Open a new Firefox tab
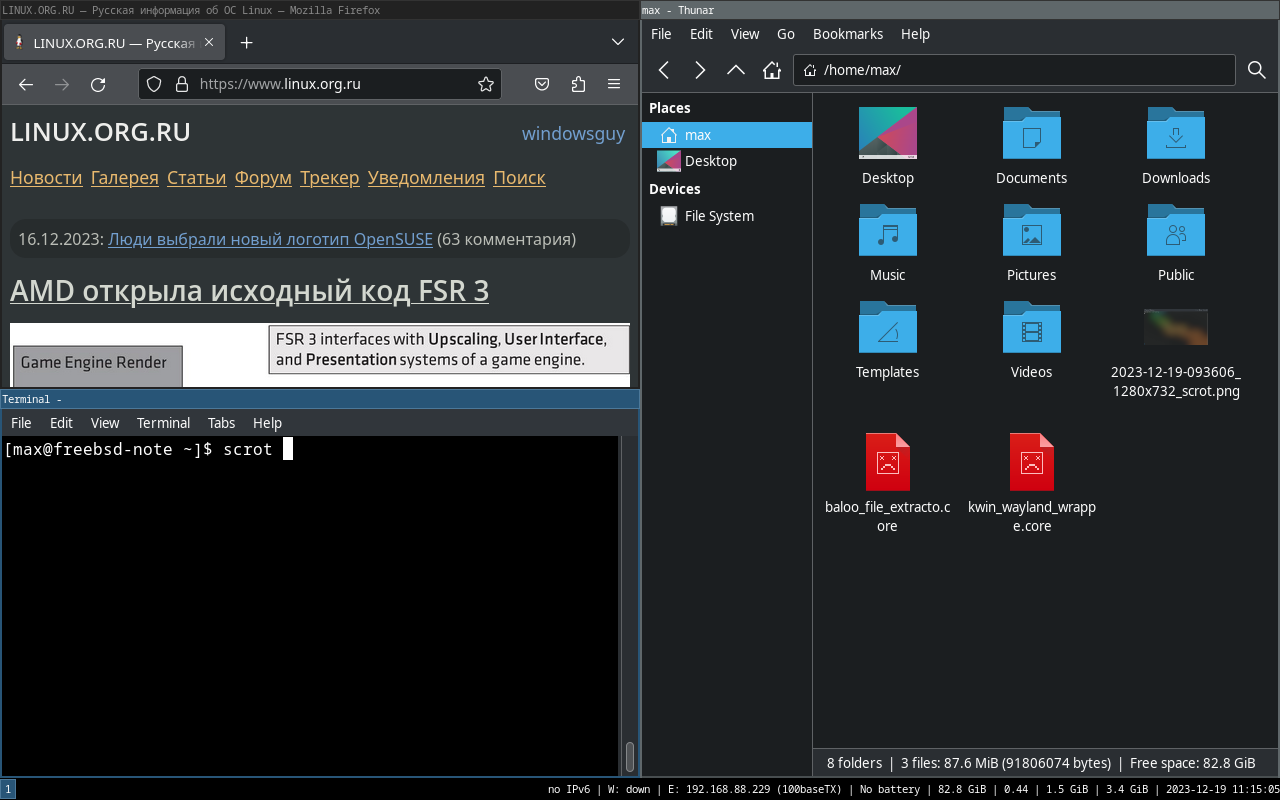Screen dimensions: 1280x800 click(x=247, y=43)
